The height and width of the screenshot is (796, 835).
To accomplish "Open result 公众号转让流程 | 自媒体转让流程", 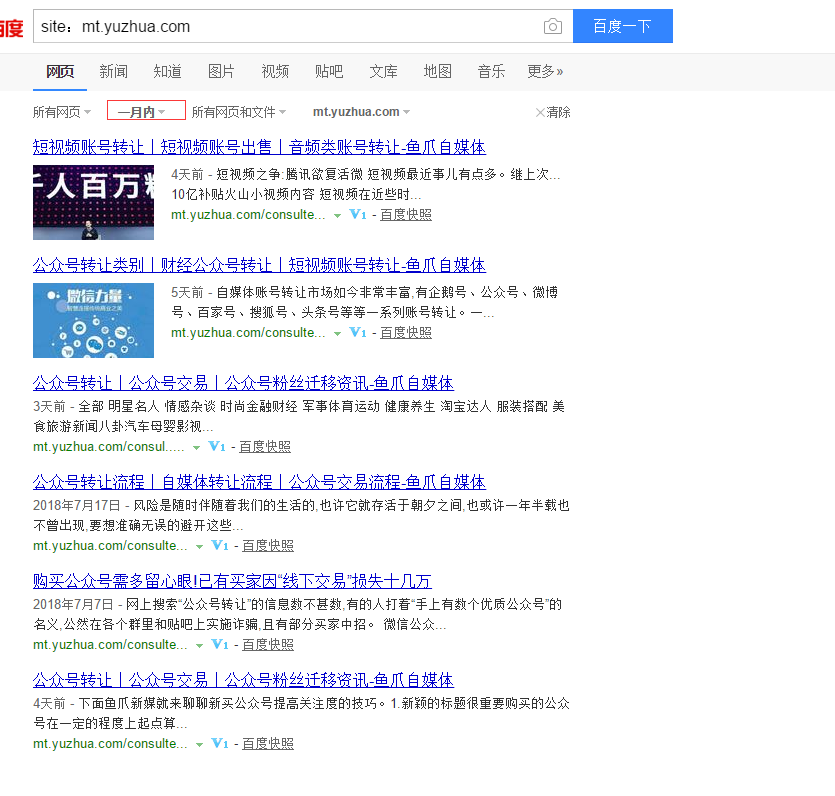I will click(x=259, y=482).
